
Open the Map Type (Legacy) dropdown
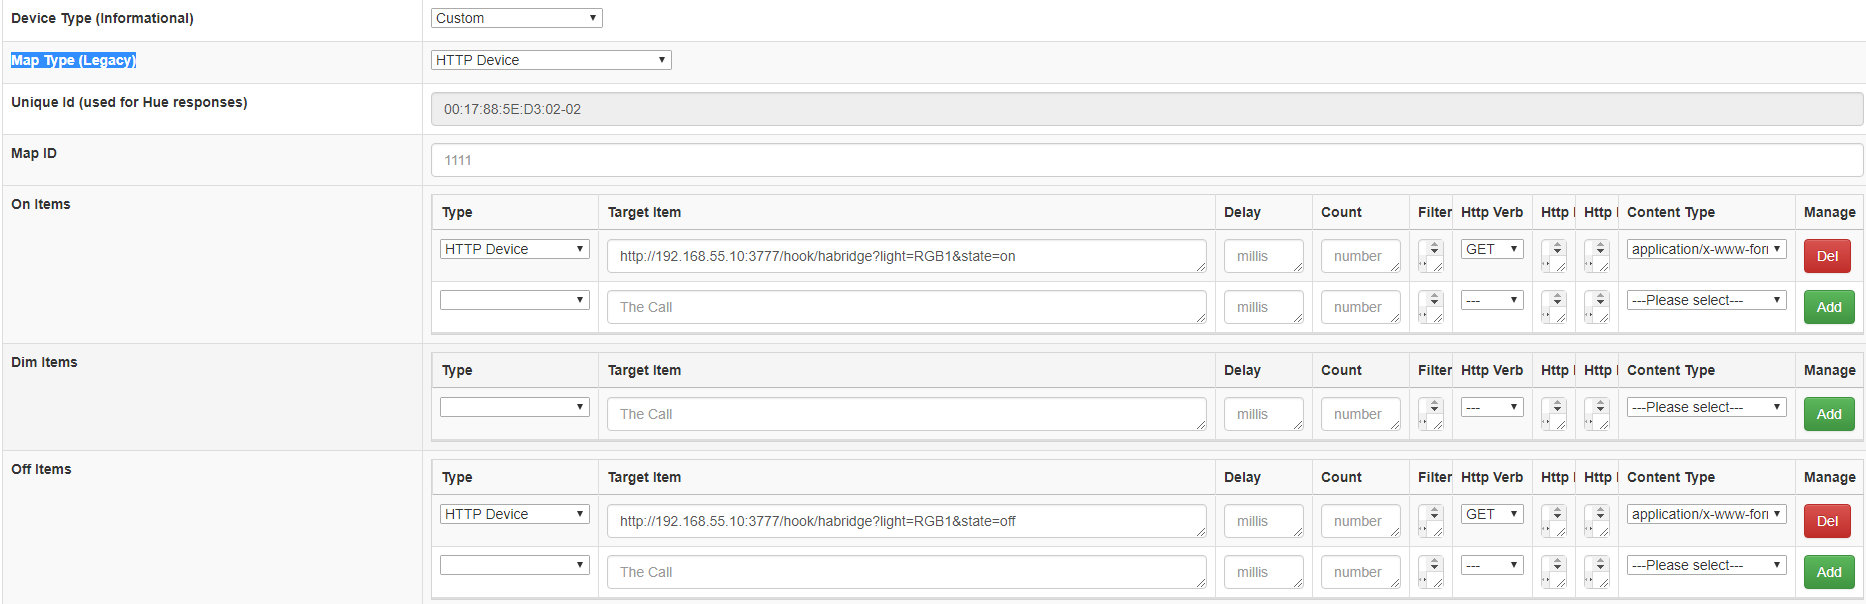pyautogui.click(x=550, y=60)
